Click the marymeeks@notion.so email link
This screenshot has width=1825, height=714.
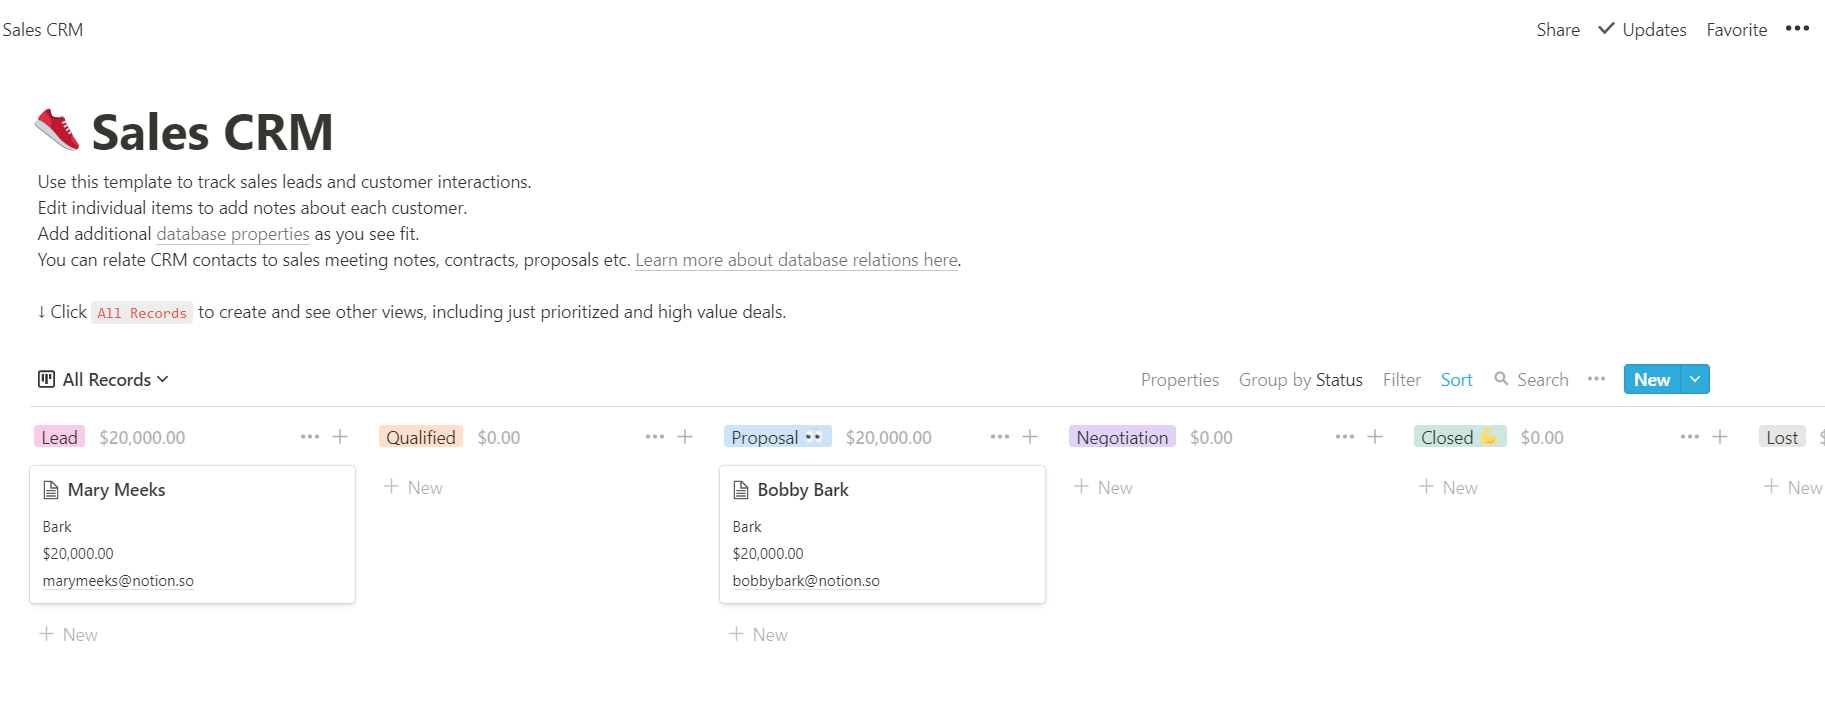pos(118,581)
